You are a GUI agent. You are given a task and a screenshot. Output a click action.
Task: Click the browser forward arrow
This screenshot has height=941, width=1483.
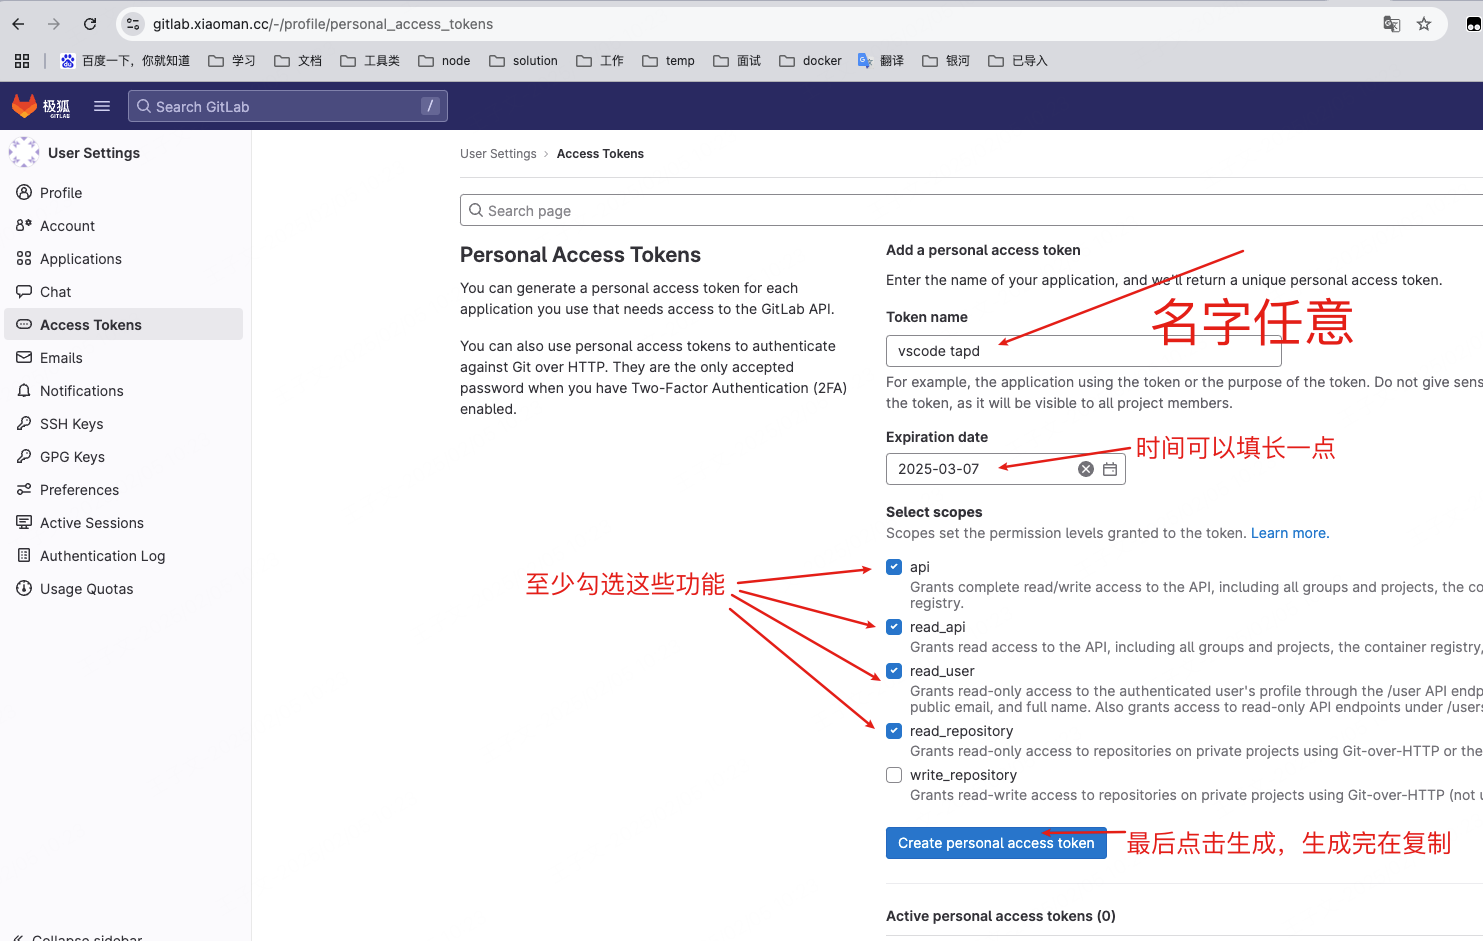click(54, 24)
